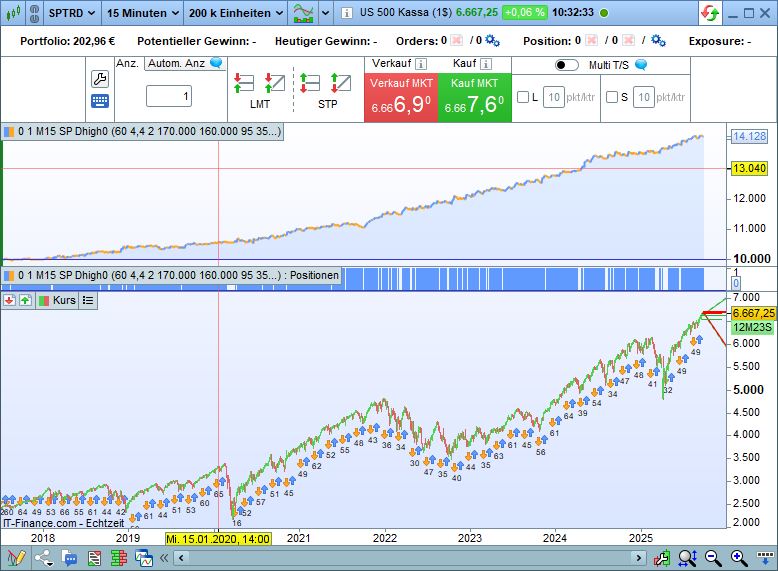Open the SPTRD template dropdown

click(72, 13)
